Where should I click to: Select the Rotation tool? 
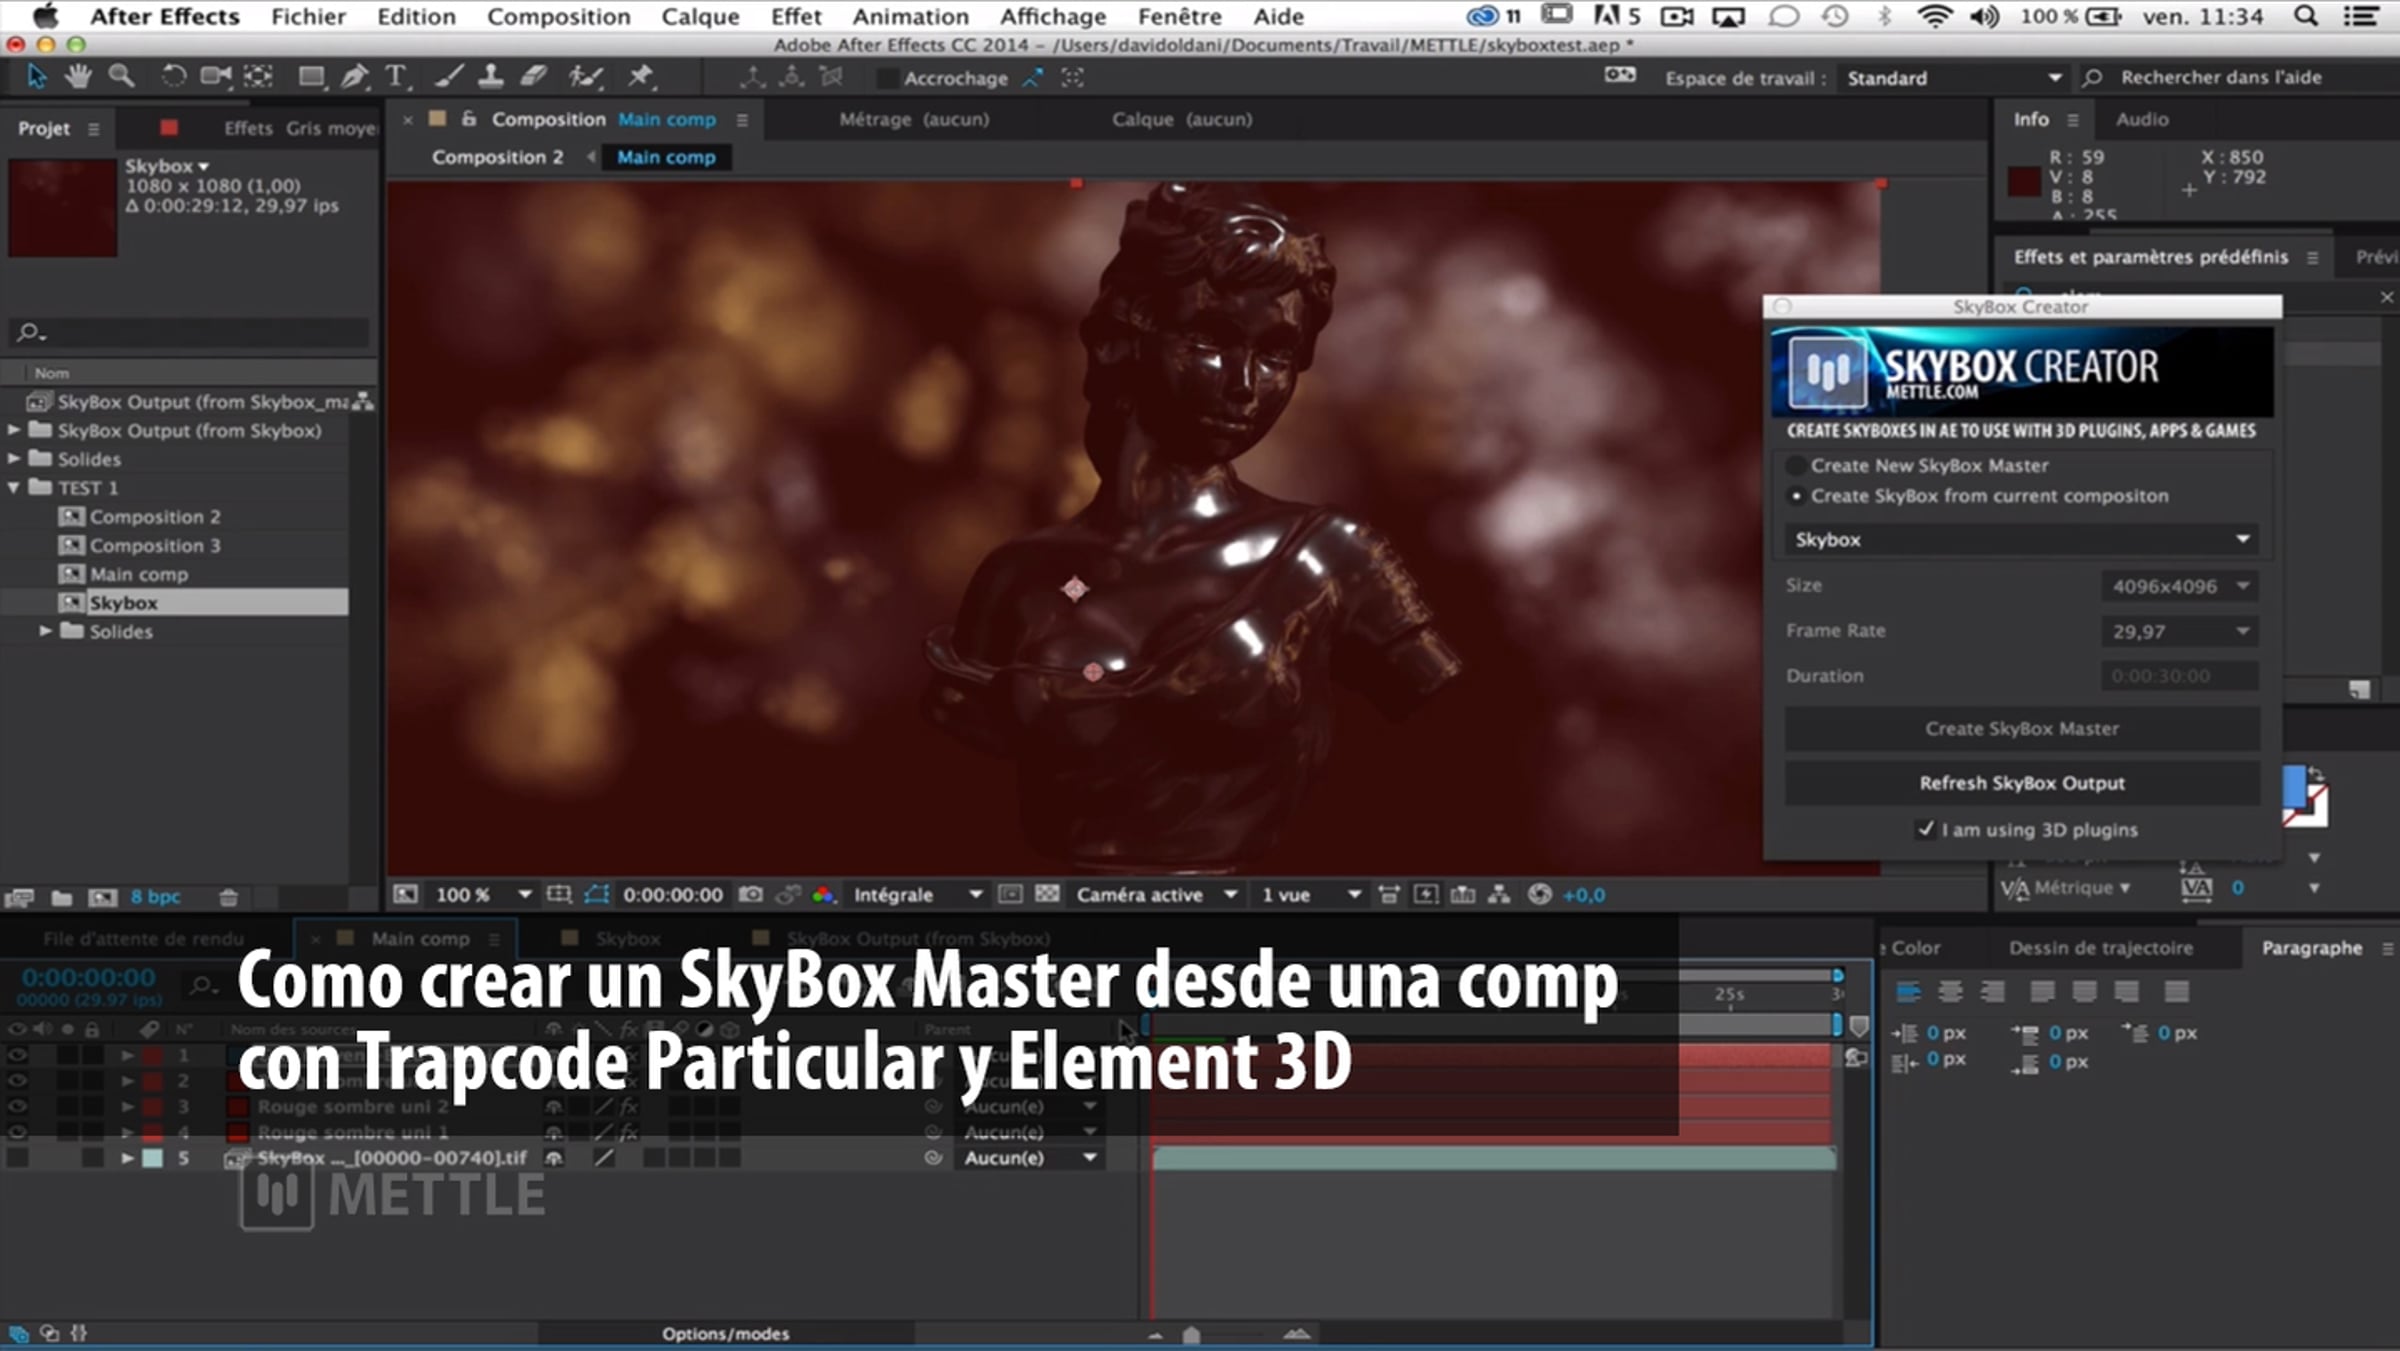tap(173, 77)
